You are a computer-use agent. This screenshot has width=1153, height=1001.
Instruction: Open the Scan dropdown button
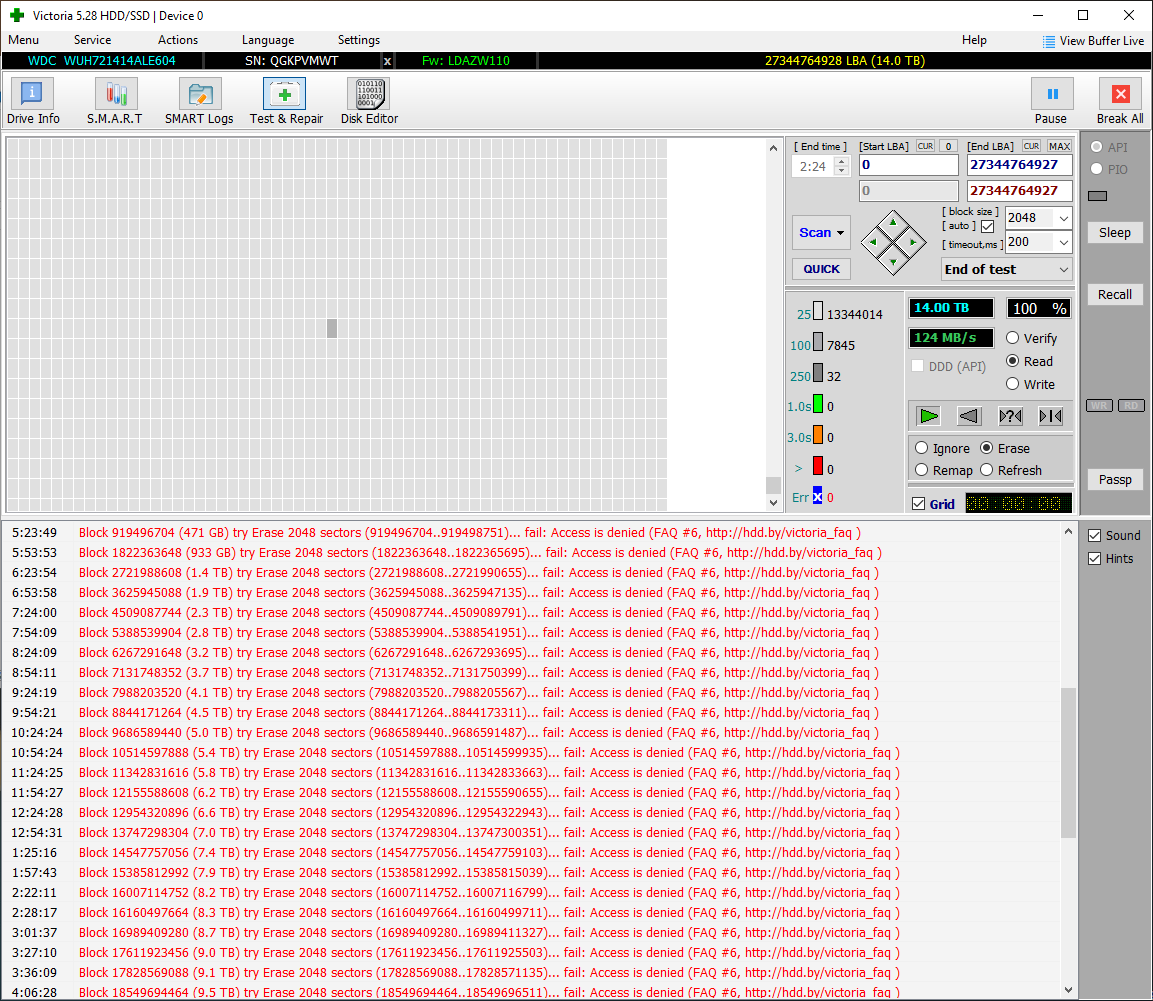(821, 232)
